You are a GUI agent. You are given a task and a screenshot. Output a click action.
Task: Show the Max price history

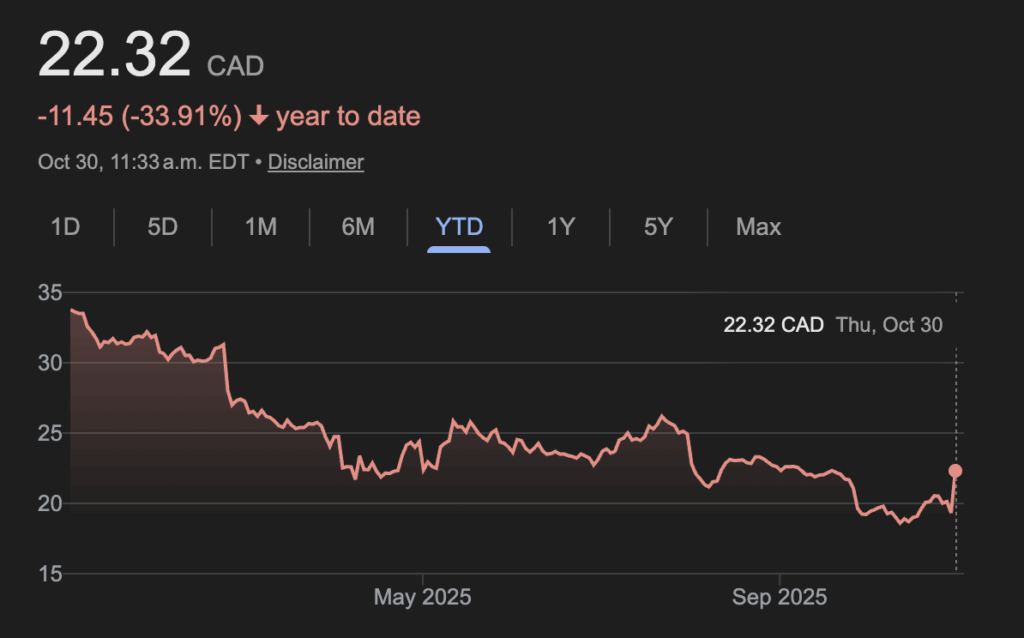[758, 227]
